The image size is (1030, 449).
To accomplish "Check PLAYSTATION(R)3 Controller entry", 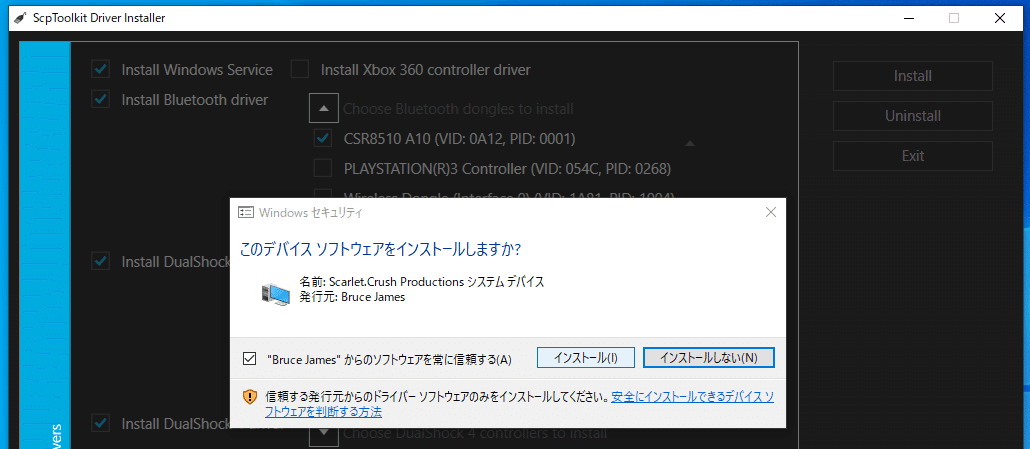I will coord(323,169).
